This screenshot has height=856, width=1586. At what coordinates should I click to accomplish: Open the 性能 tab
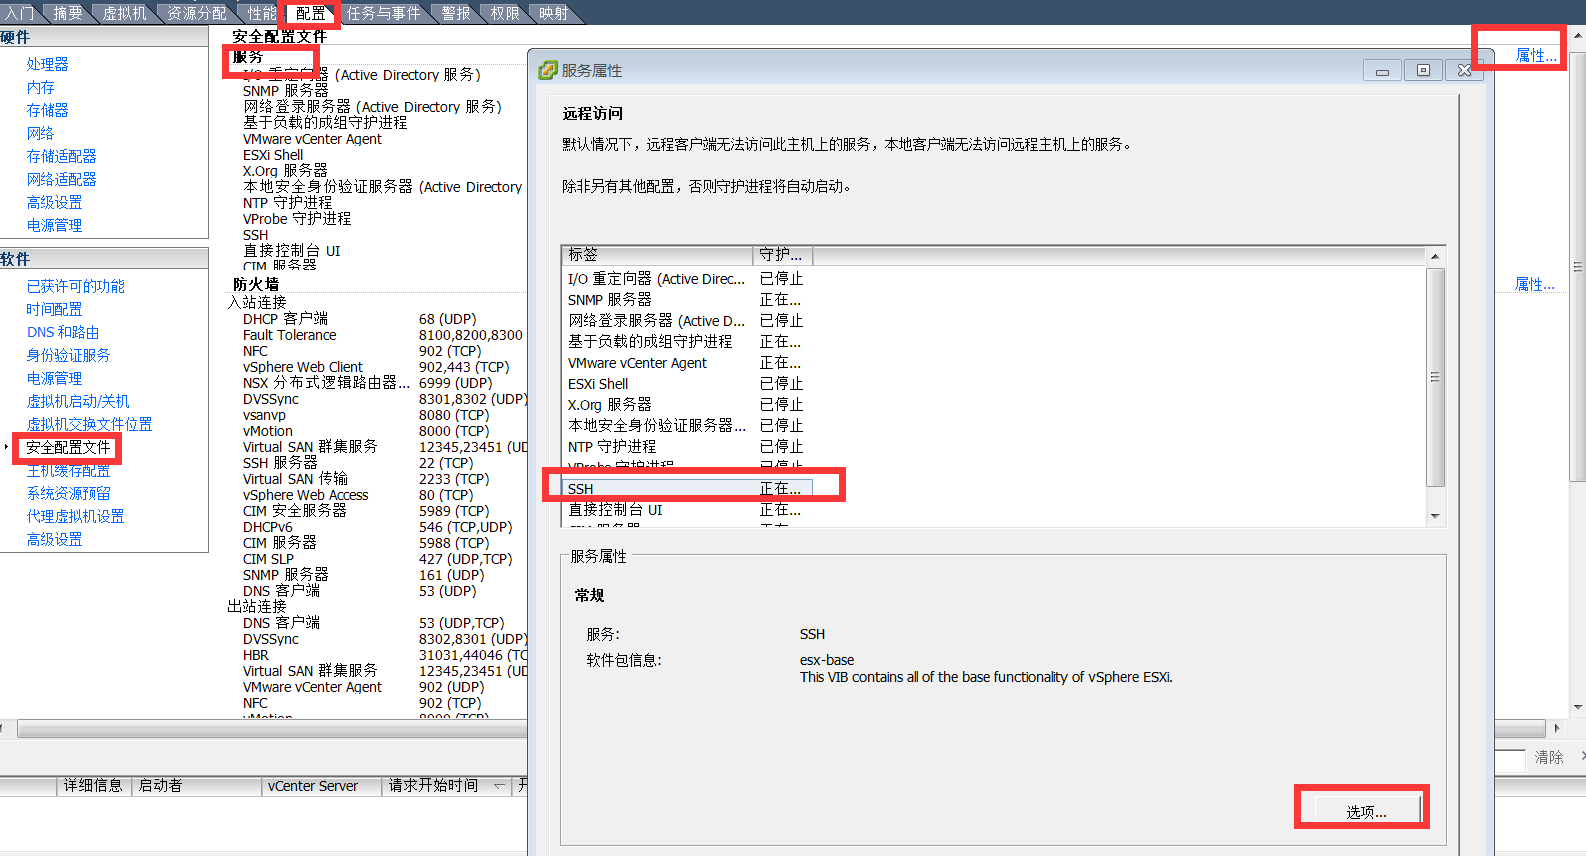click(x=262, y=13)
